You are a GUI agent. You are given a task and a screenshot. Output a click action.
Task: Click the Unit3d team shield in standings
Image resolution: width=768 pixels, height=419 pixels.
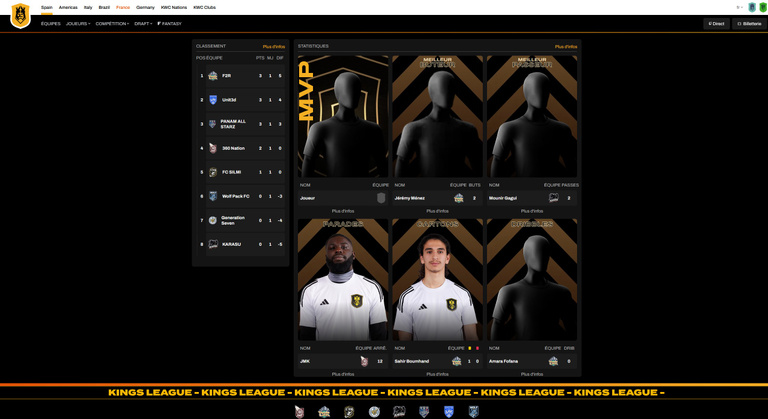(x=213, y=99)
